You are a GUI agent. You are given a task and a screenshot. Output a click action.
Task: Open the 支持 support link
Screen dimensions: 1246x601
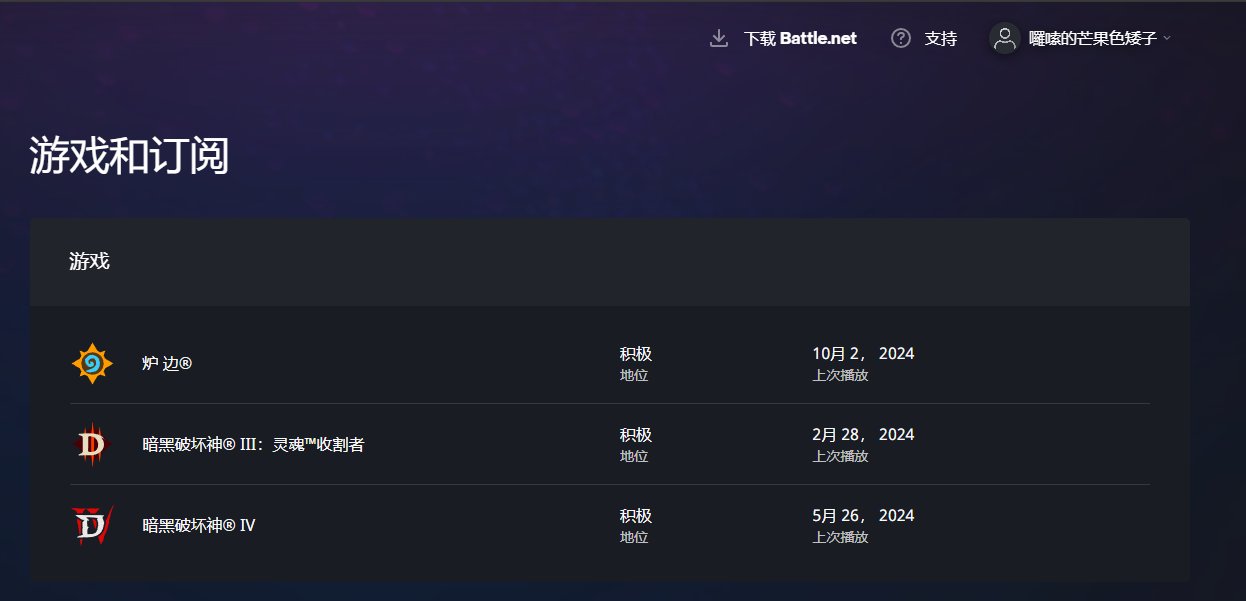coord(940,39)
